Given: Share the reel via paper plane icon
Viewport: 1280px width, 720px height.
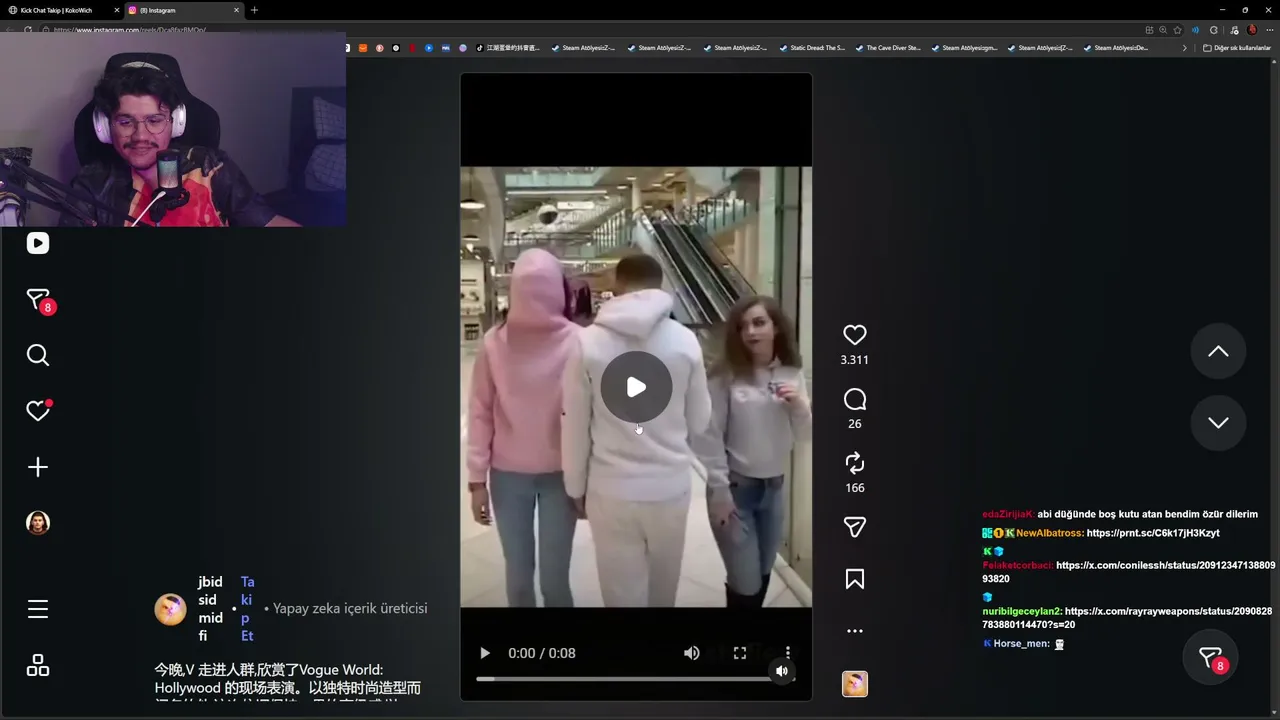Looking at the screenshot, I should (x=854, y=527).
